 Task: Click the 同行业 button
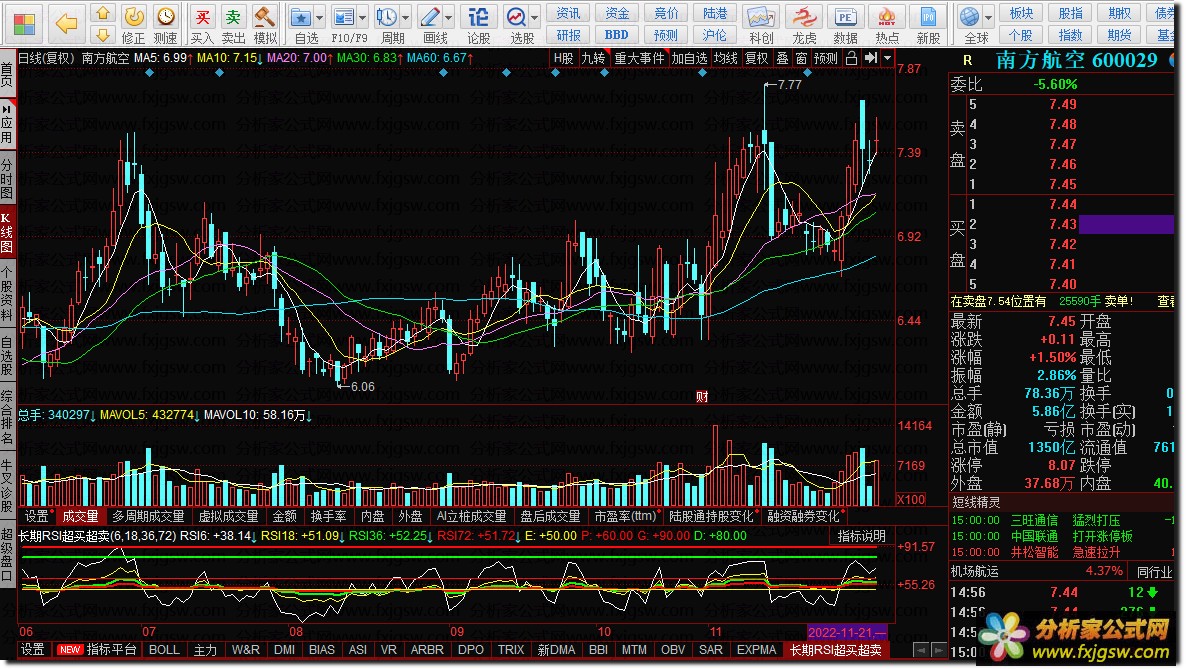tap(1153, 571)
